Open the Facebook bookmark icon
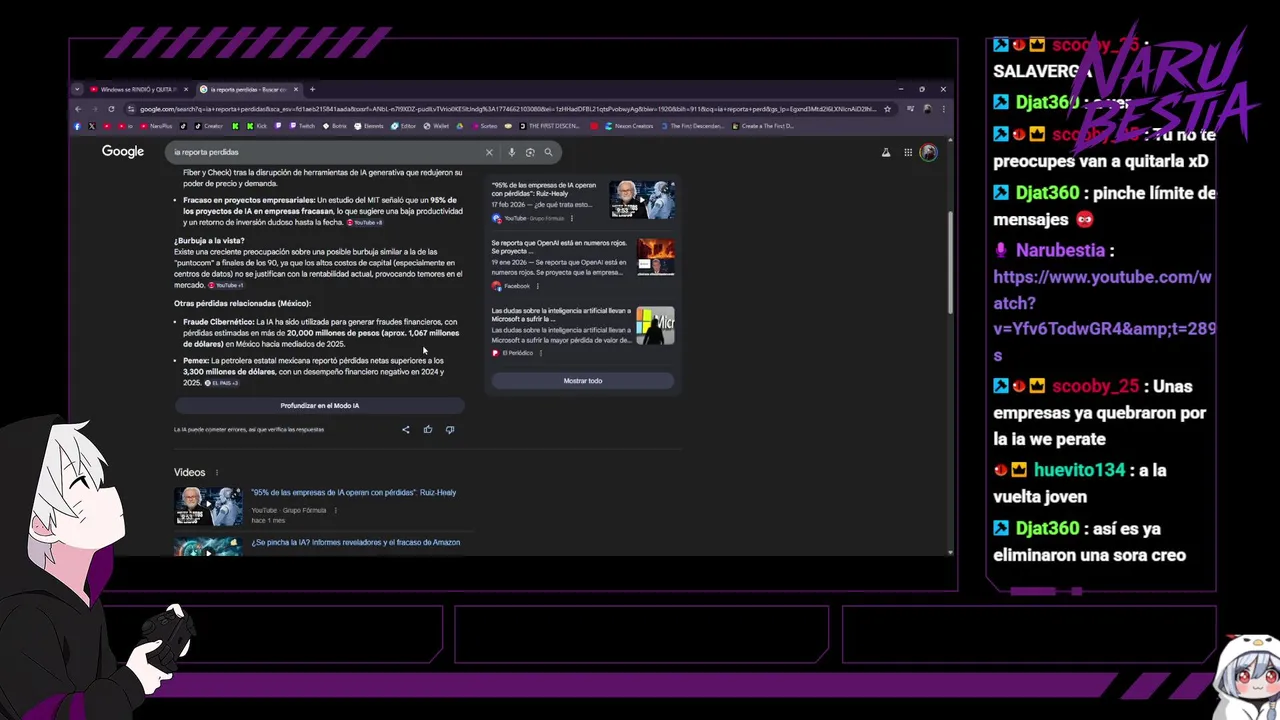Screen dimensions: 1280x720 point(78,126)
